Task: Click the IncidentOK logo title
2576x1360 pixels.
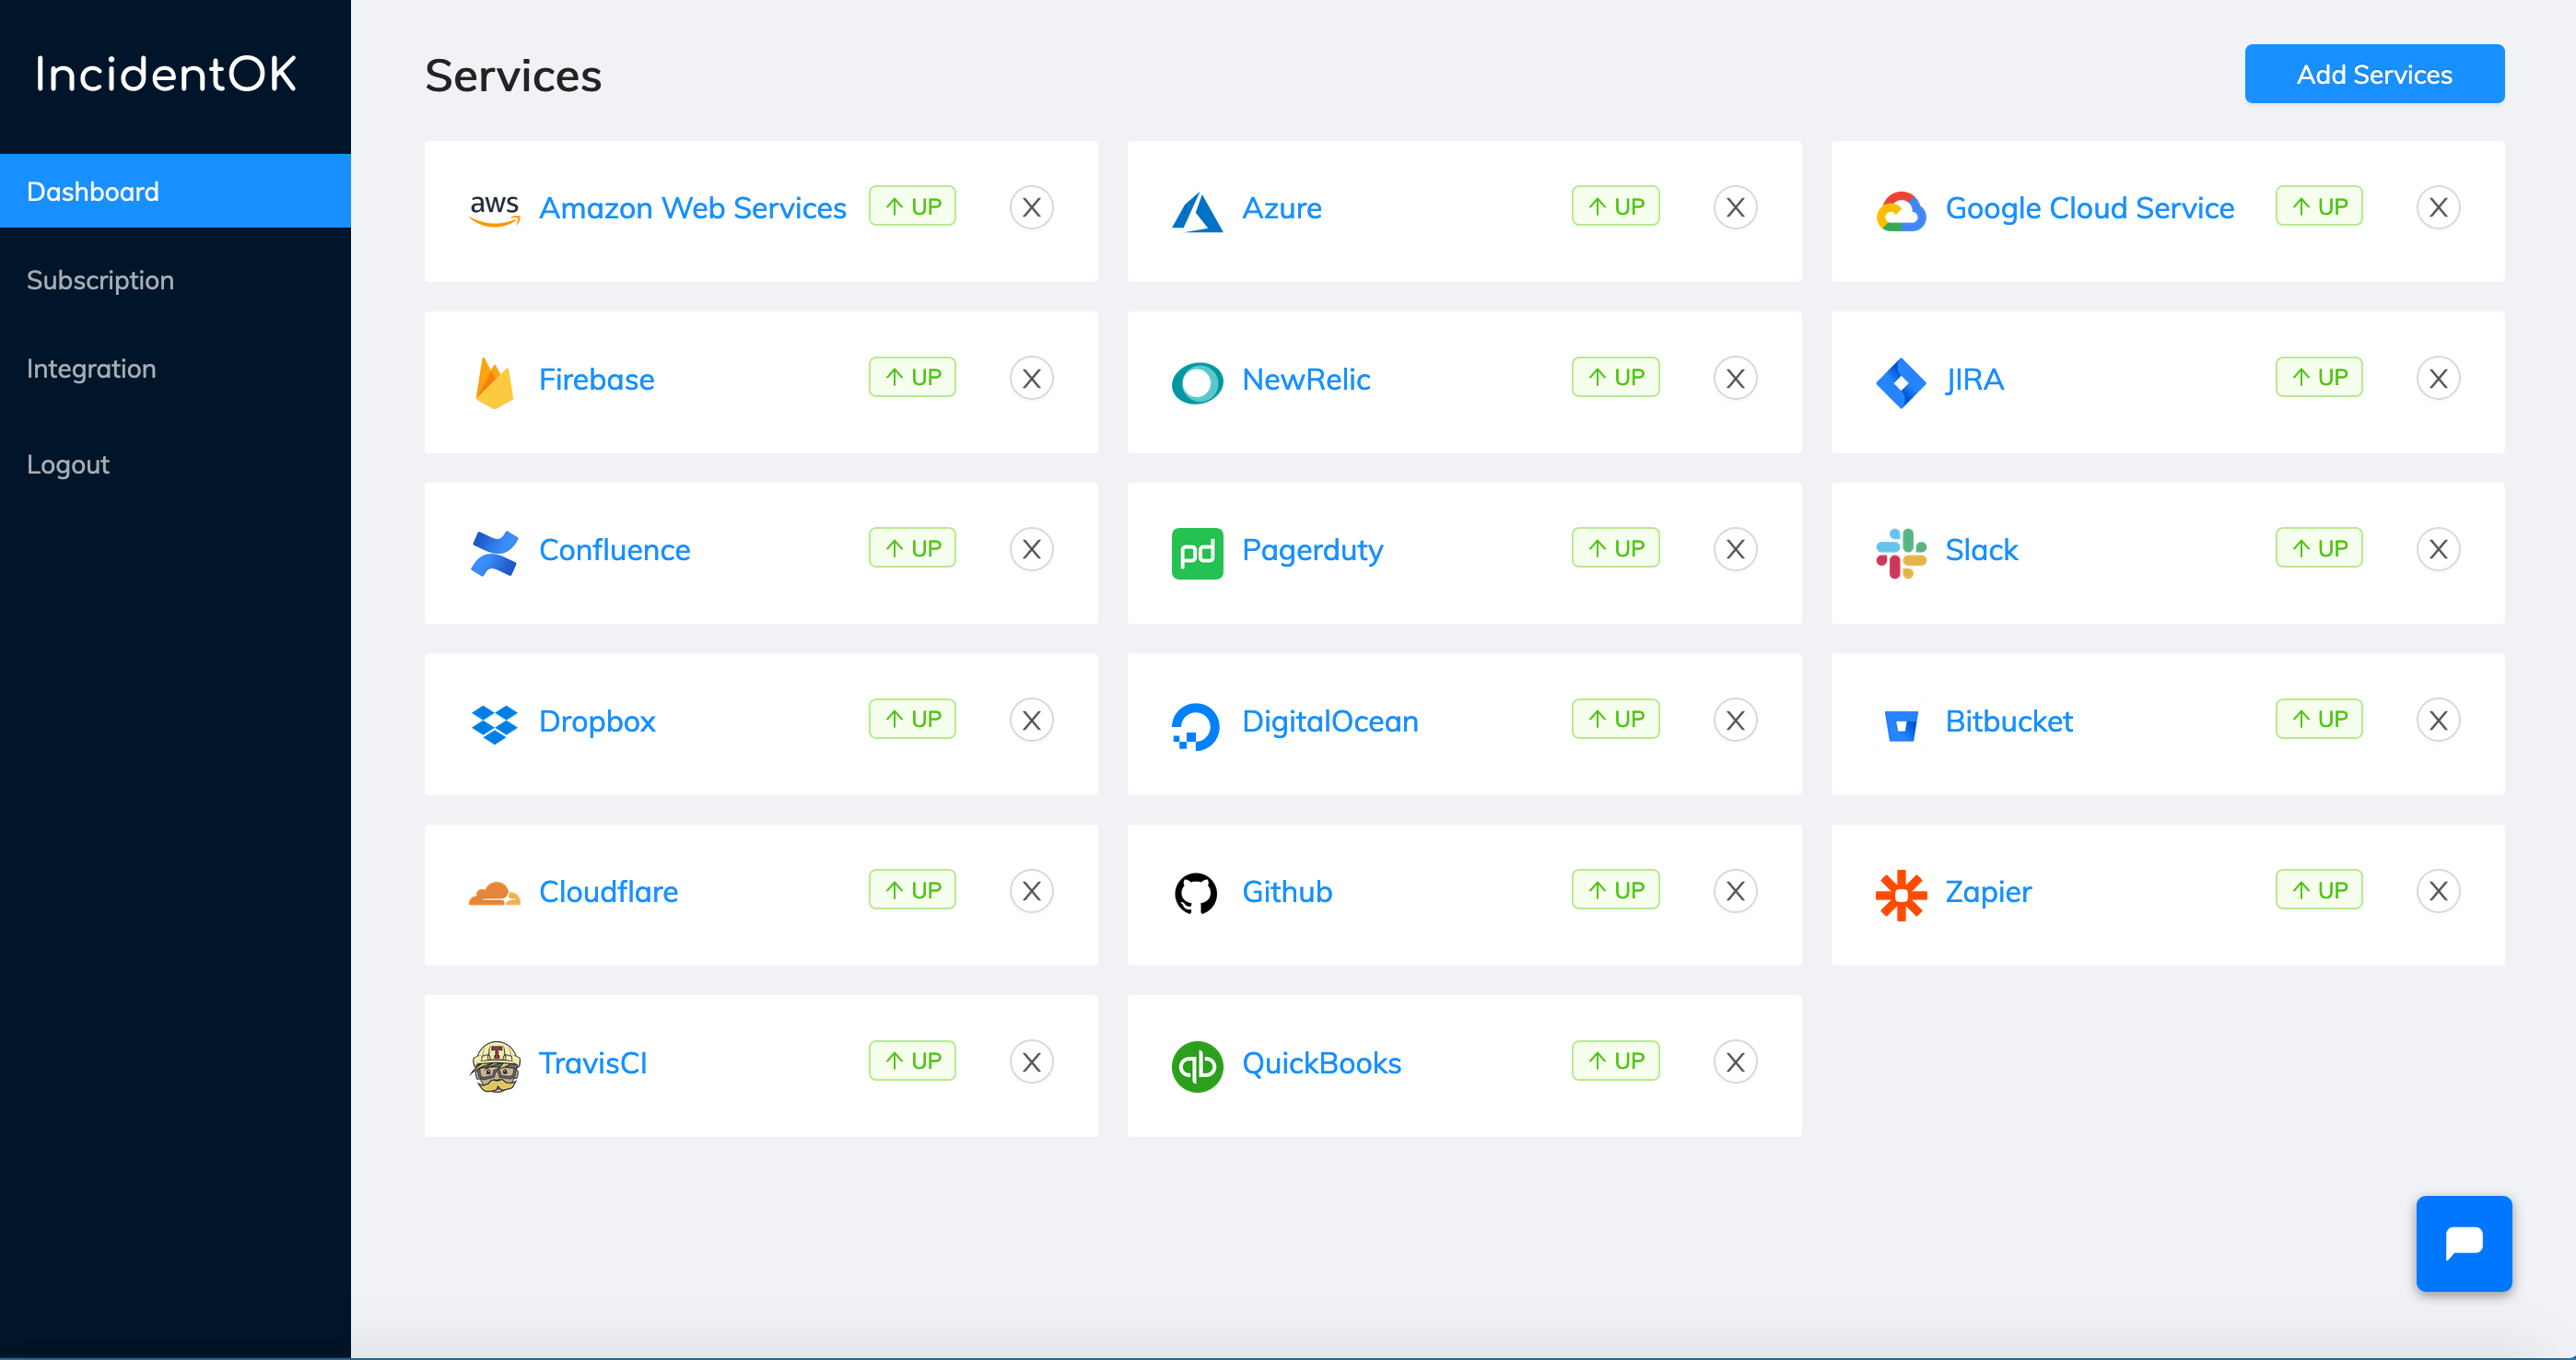Action: [166, 74]
